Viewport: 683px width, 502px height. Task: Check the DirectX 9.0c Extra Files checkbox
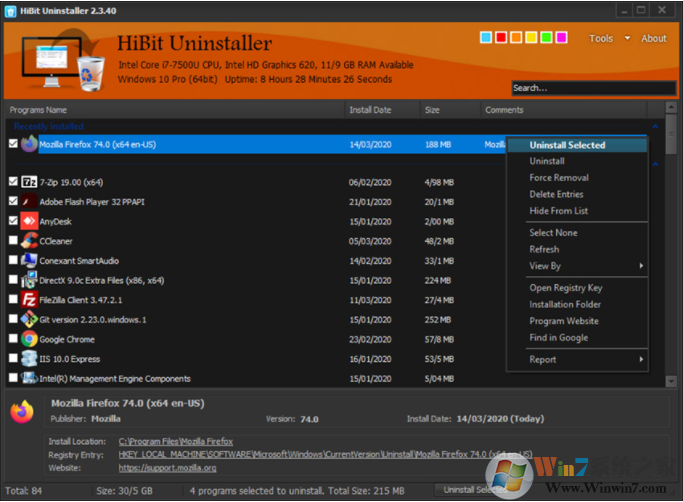[x=13, y=279]
